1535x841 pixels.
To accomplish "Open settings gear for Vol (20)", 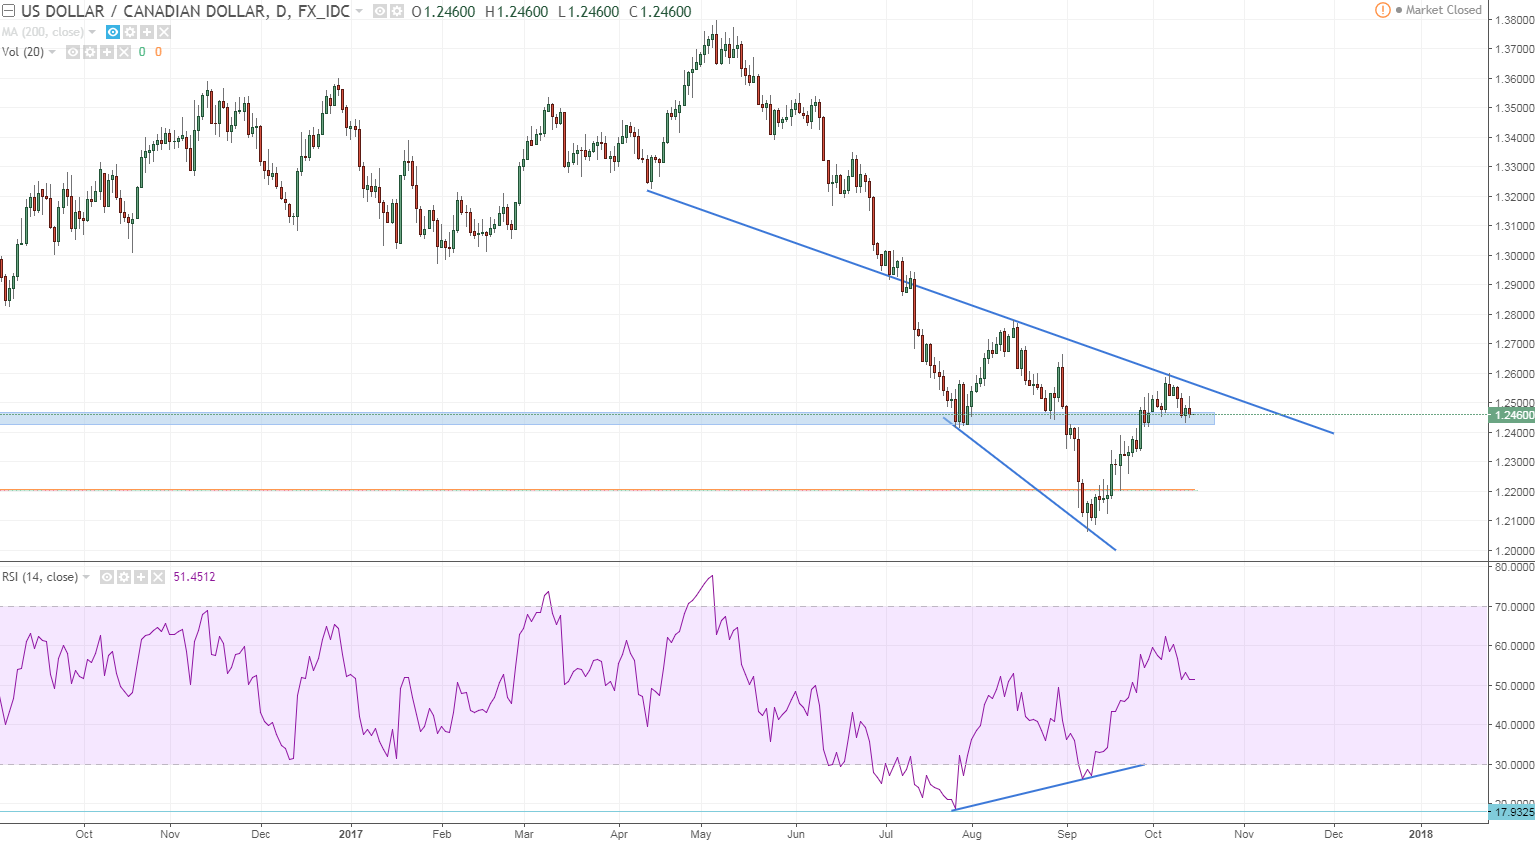I will pos(90,52).
